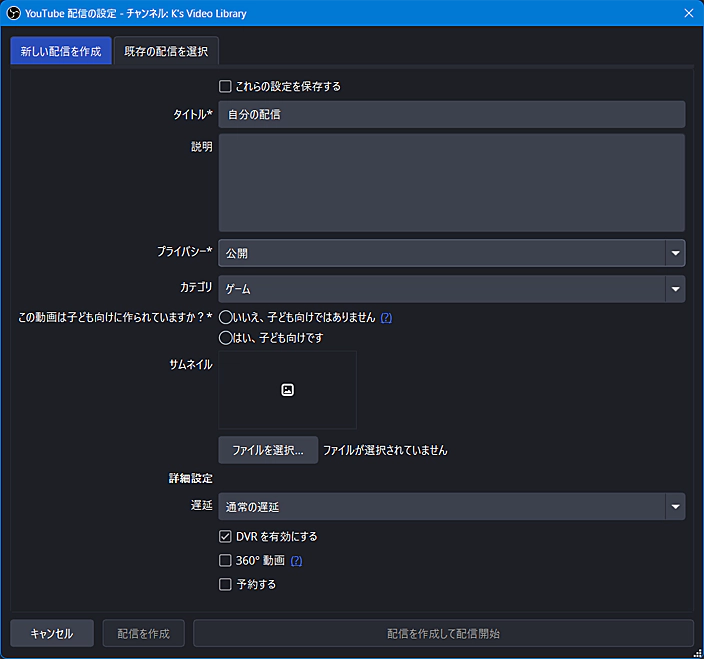Uncheck DVR を有効にする checkbox

pyautogui.click(x=225, y=537)
